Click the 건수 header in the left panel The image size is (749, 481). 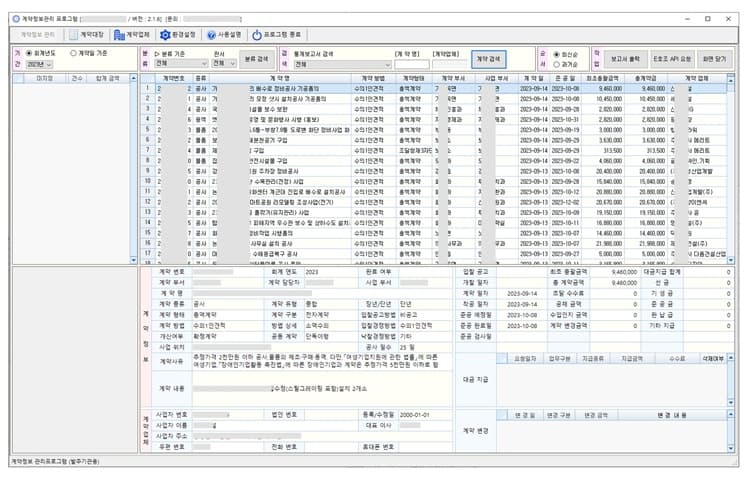click(x=76, y=78)
